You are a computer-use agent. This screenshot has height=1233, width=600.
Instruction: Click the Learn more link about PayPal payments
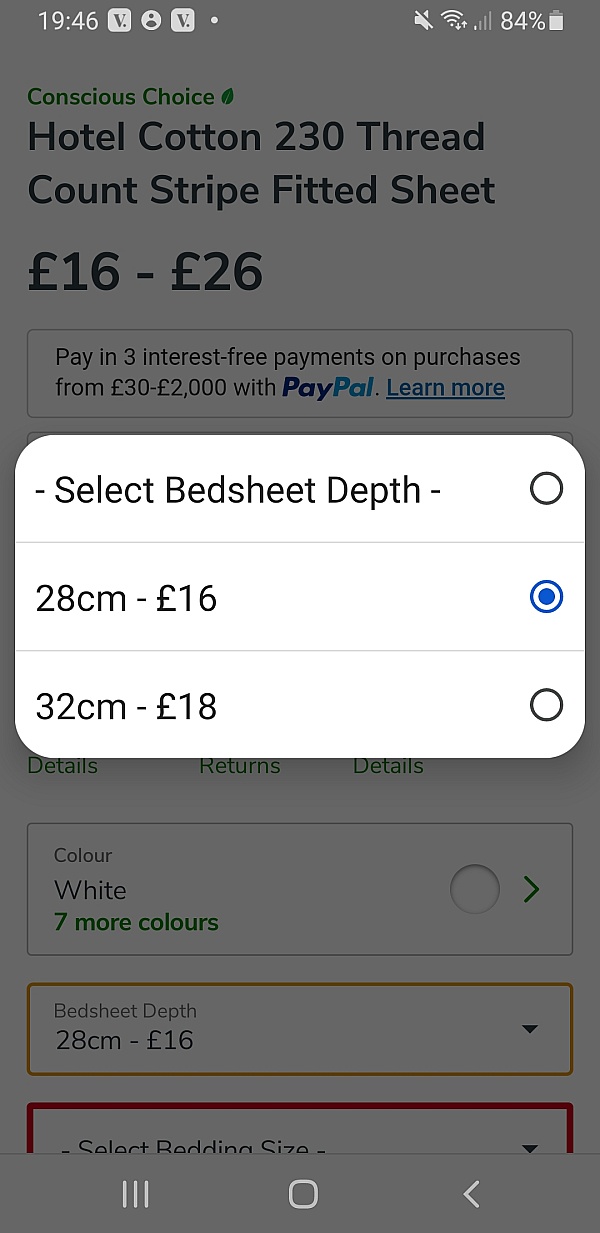point(445,388)
